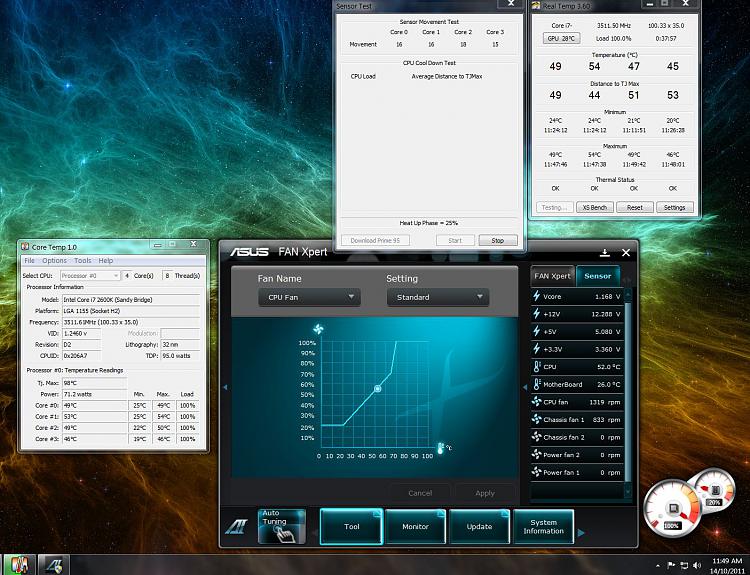Click the Cancel button in FAN Xpert

[420, 493]
